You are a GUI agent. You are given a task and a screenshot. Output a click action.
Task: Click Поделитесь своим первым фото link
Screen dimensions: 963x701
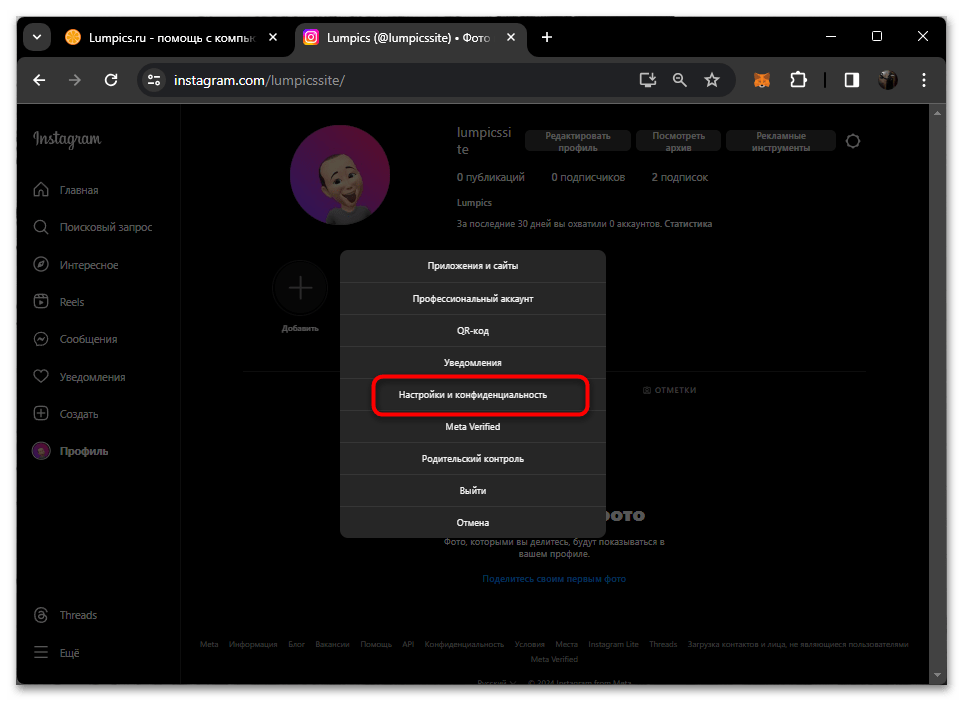(x=554, y=579)
